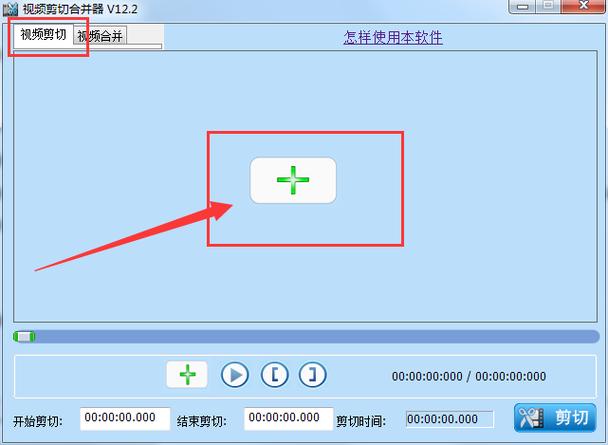
Task: Set cut start with left bracket icon
Action: tap(275, 375)
